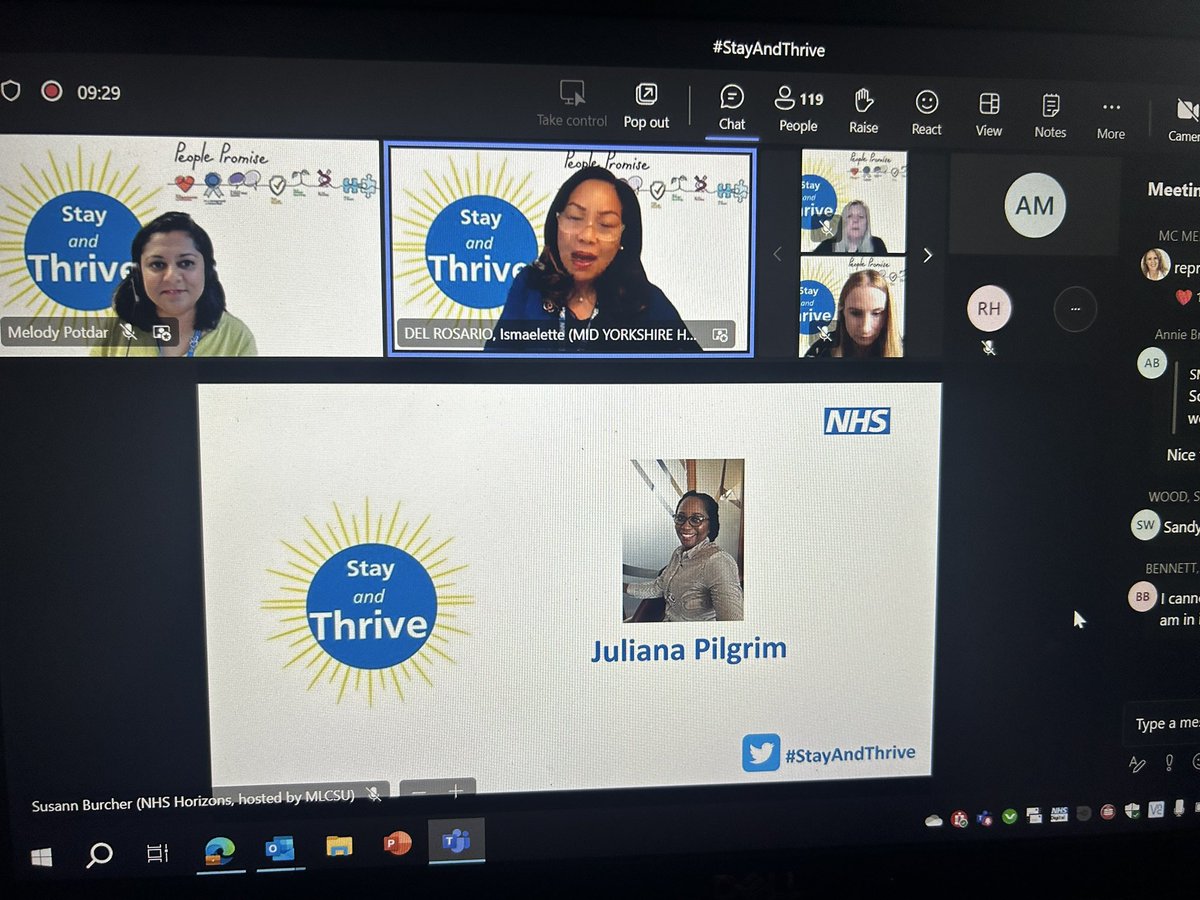Open PowerPoint from the taskbar
This screenshot has width=1200, height=900.
pos(397,844)
